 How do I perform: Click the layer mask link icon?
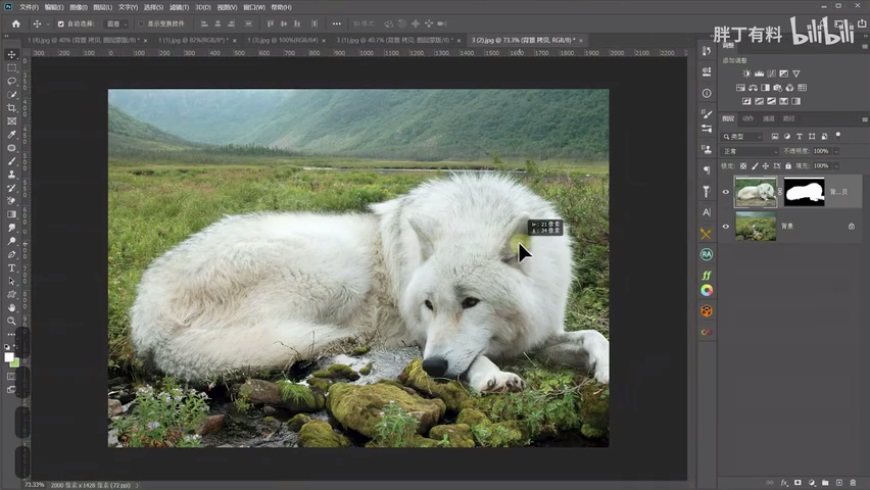pyautogui.click(x=780, y=192)
